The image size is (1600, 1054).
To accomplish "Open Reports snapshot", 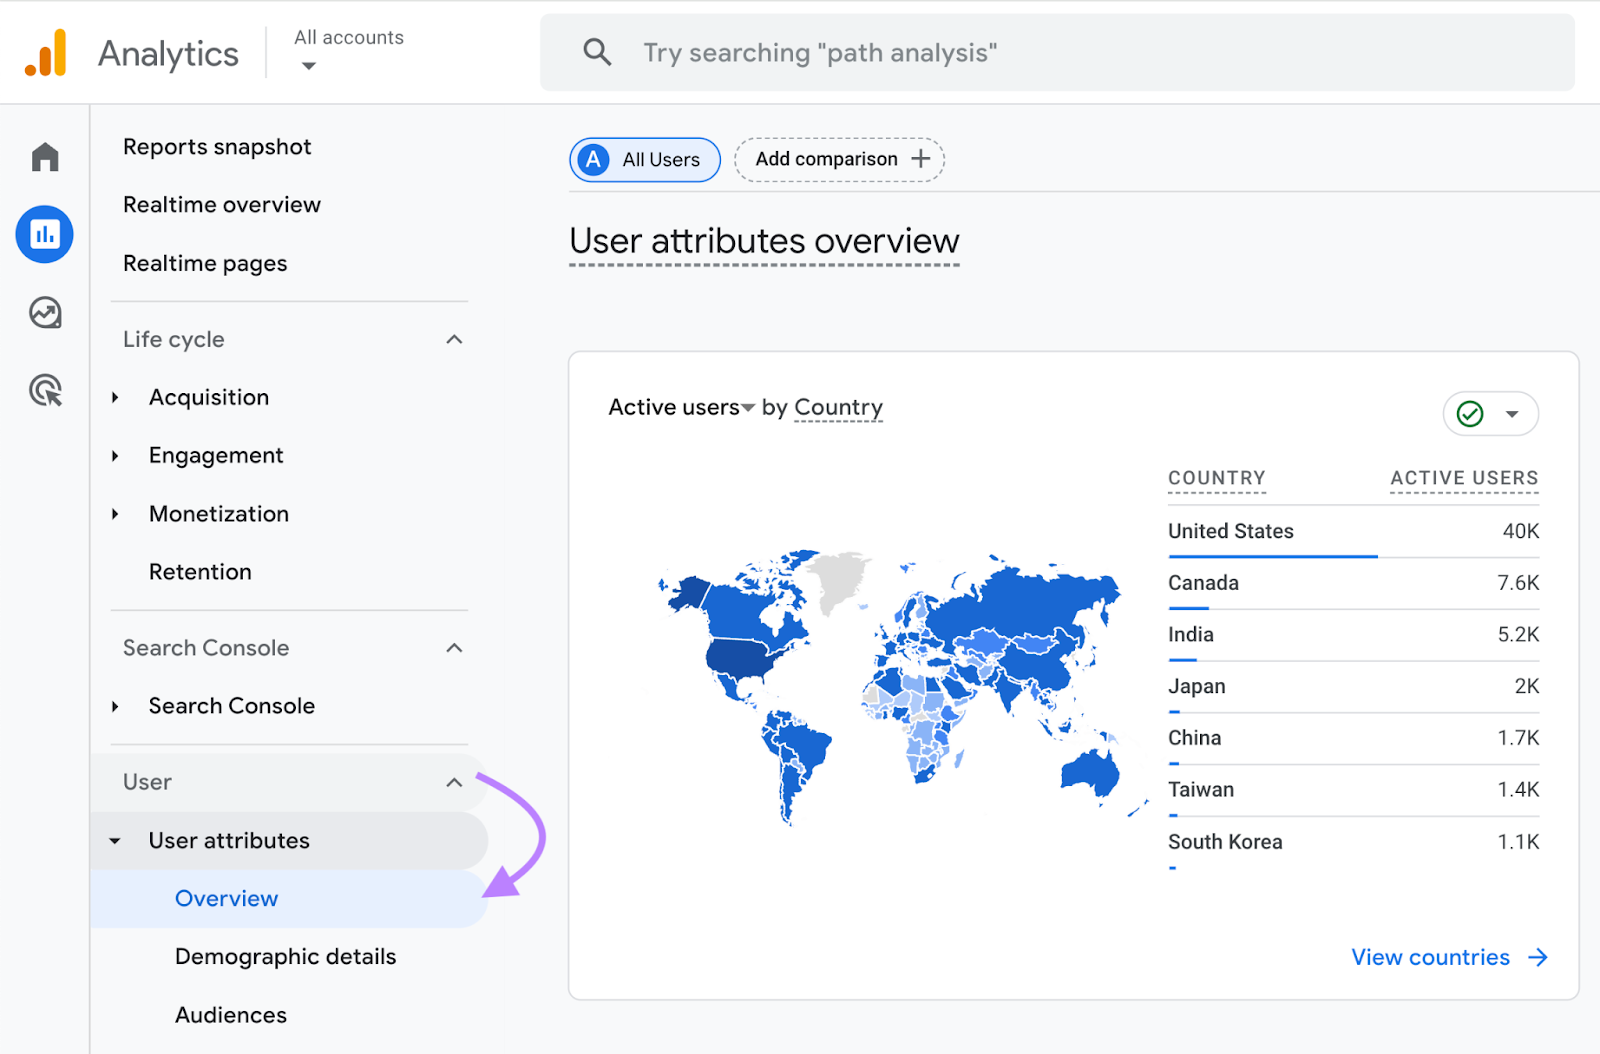I will 217,146.
